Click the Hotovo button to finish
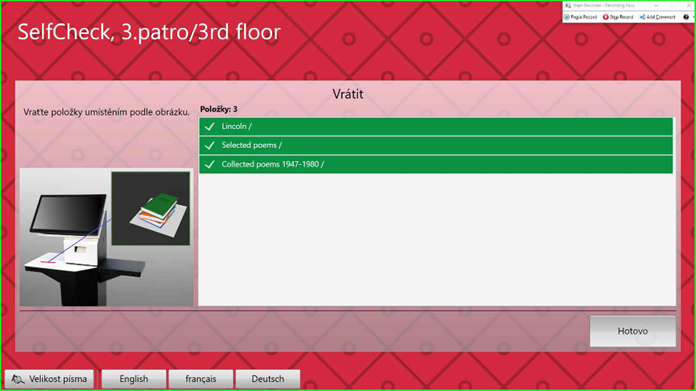696x391 pixels. (633, 331)
